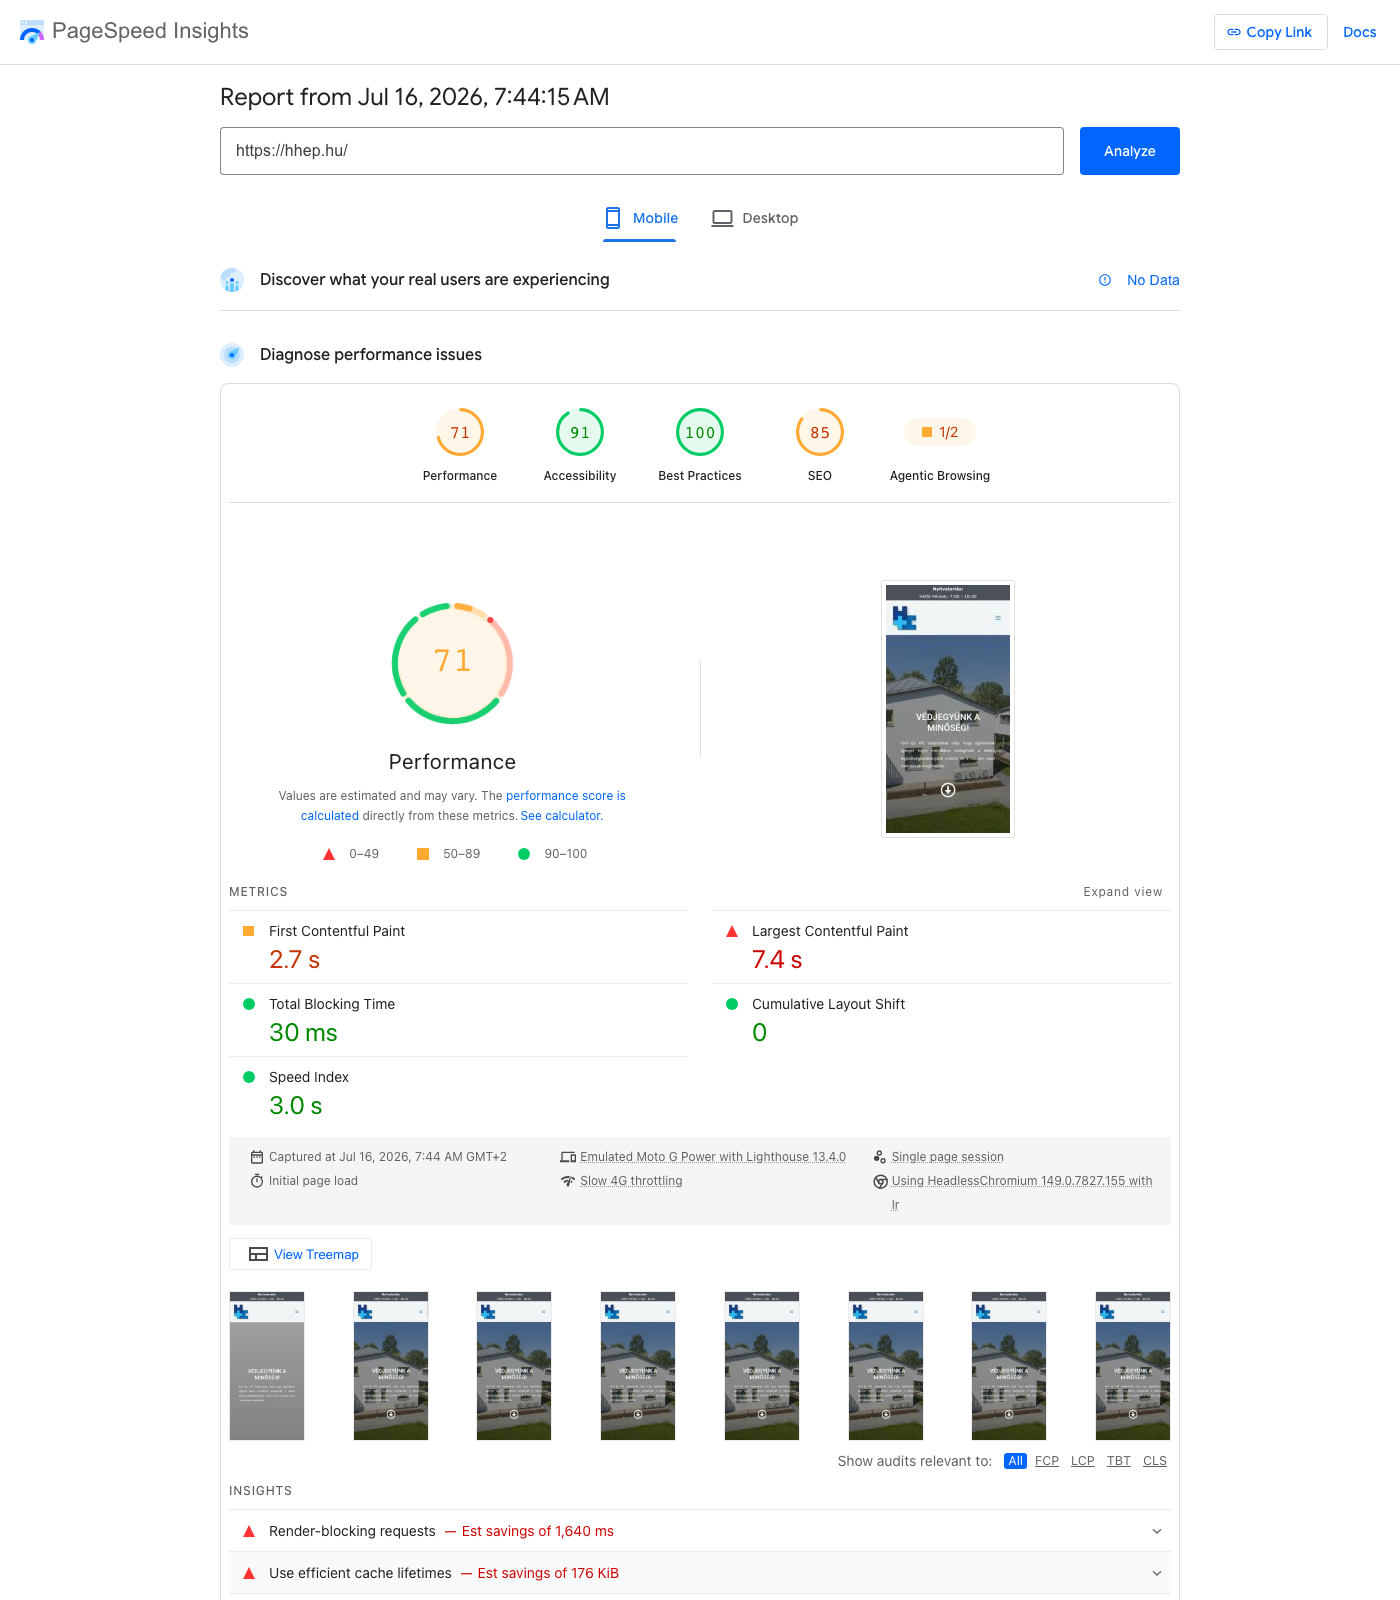Toggle Expand view for metrics
1400x1600 pixels.
1123,892
